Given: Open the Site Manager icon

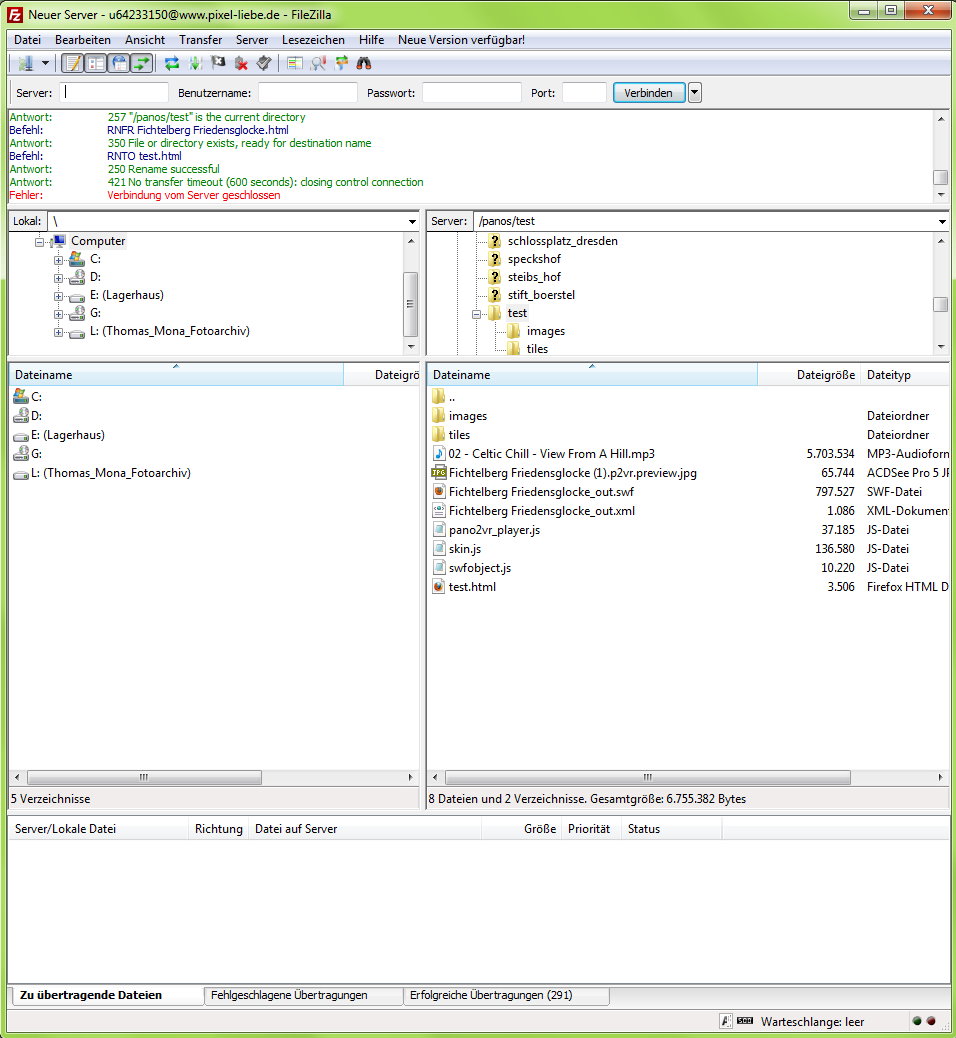Looking at the screenshot, I should 25,63.
